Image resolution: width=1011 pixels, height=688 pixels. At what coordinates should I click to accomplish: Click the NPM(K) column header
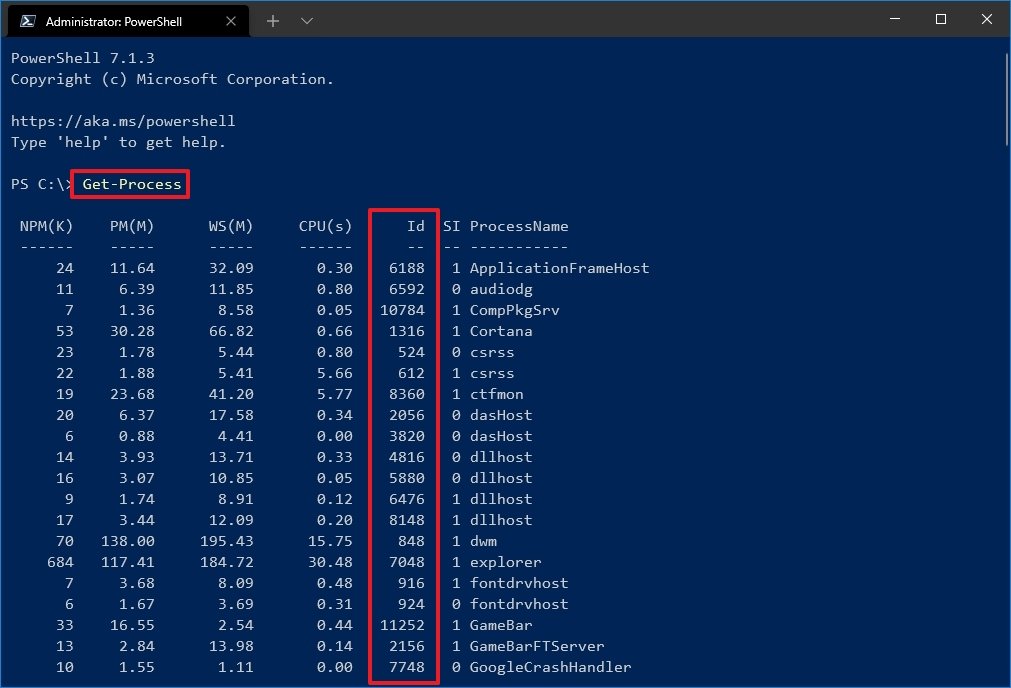(46, 226)
